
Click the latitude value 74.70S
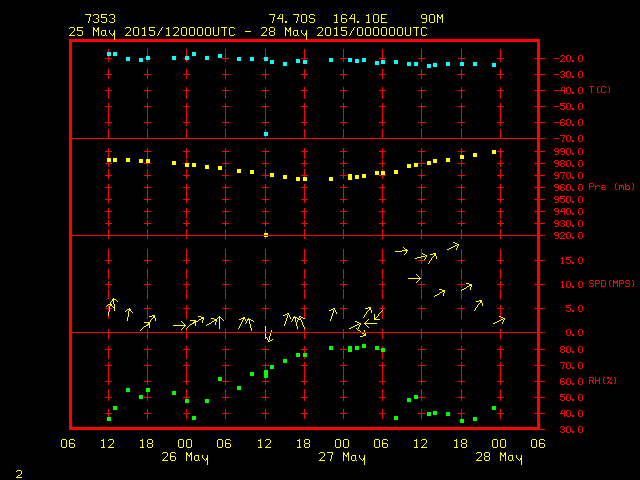290,19
